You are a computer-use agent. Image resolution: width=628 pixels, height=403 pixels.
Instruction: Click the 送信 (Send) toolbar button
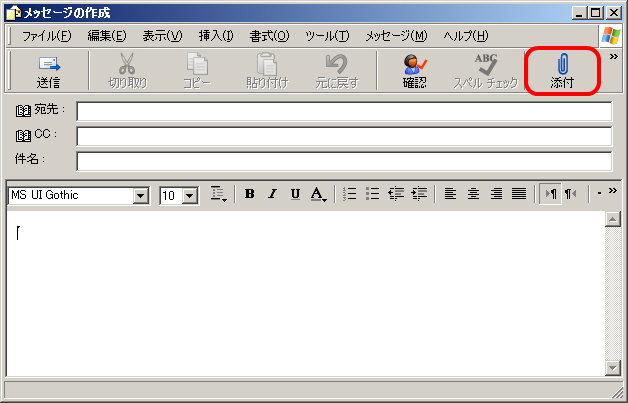pyautogui.click(x=48, y=71)
